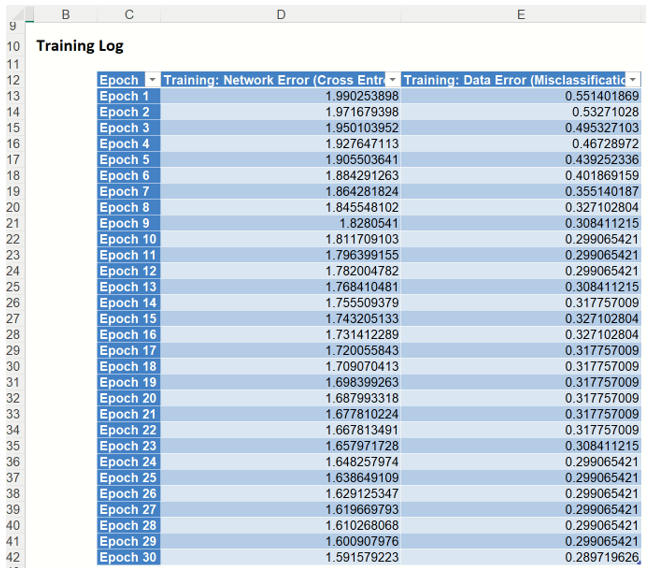Screen dimensions: 649x568
Task: Open the Epoch column filter dropdown
Action: click(x=152, y=79)
